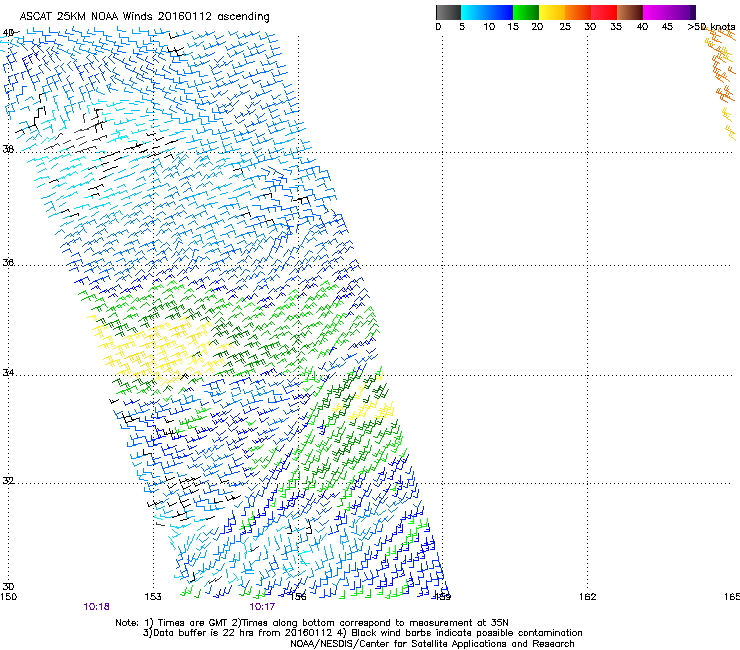
Task: Click the latitude label '32'
Action: pos(8,481)
